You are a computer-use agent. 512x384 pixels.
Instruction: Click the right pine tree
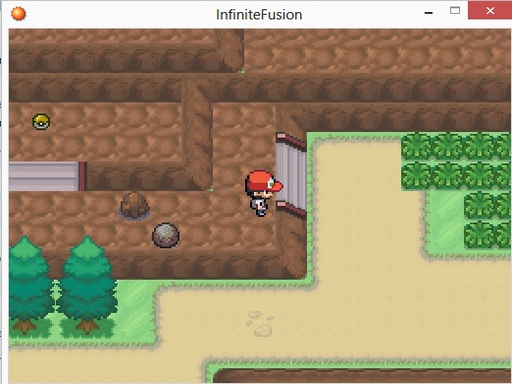87,285
